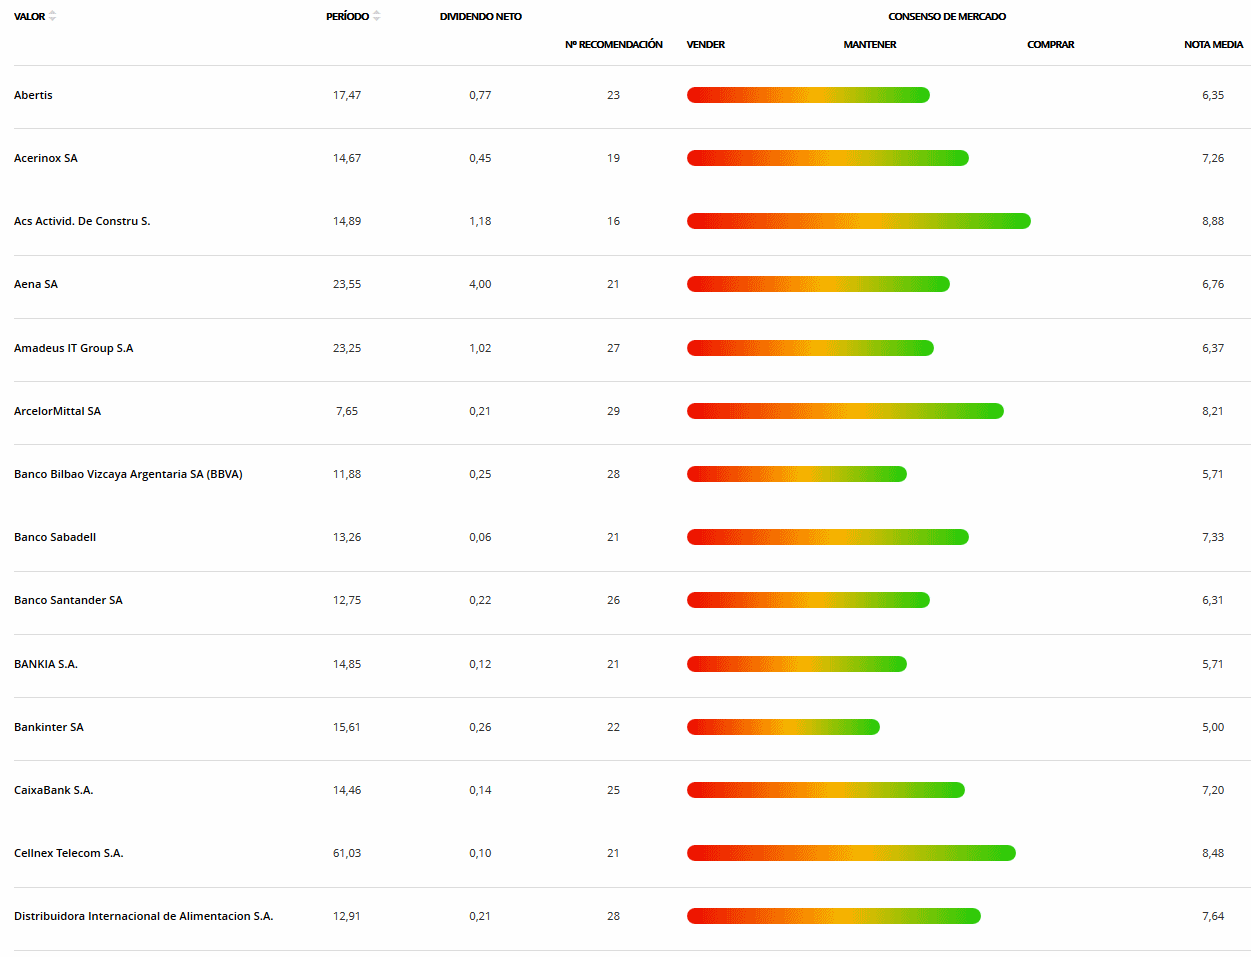Image resolution: width=1251 pixels, height=957 pixels.
Task: Open the Abertis stock page
Action: 33,95
